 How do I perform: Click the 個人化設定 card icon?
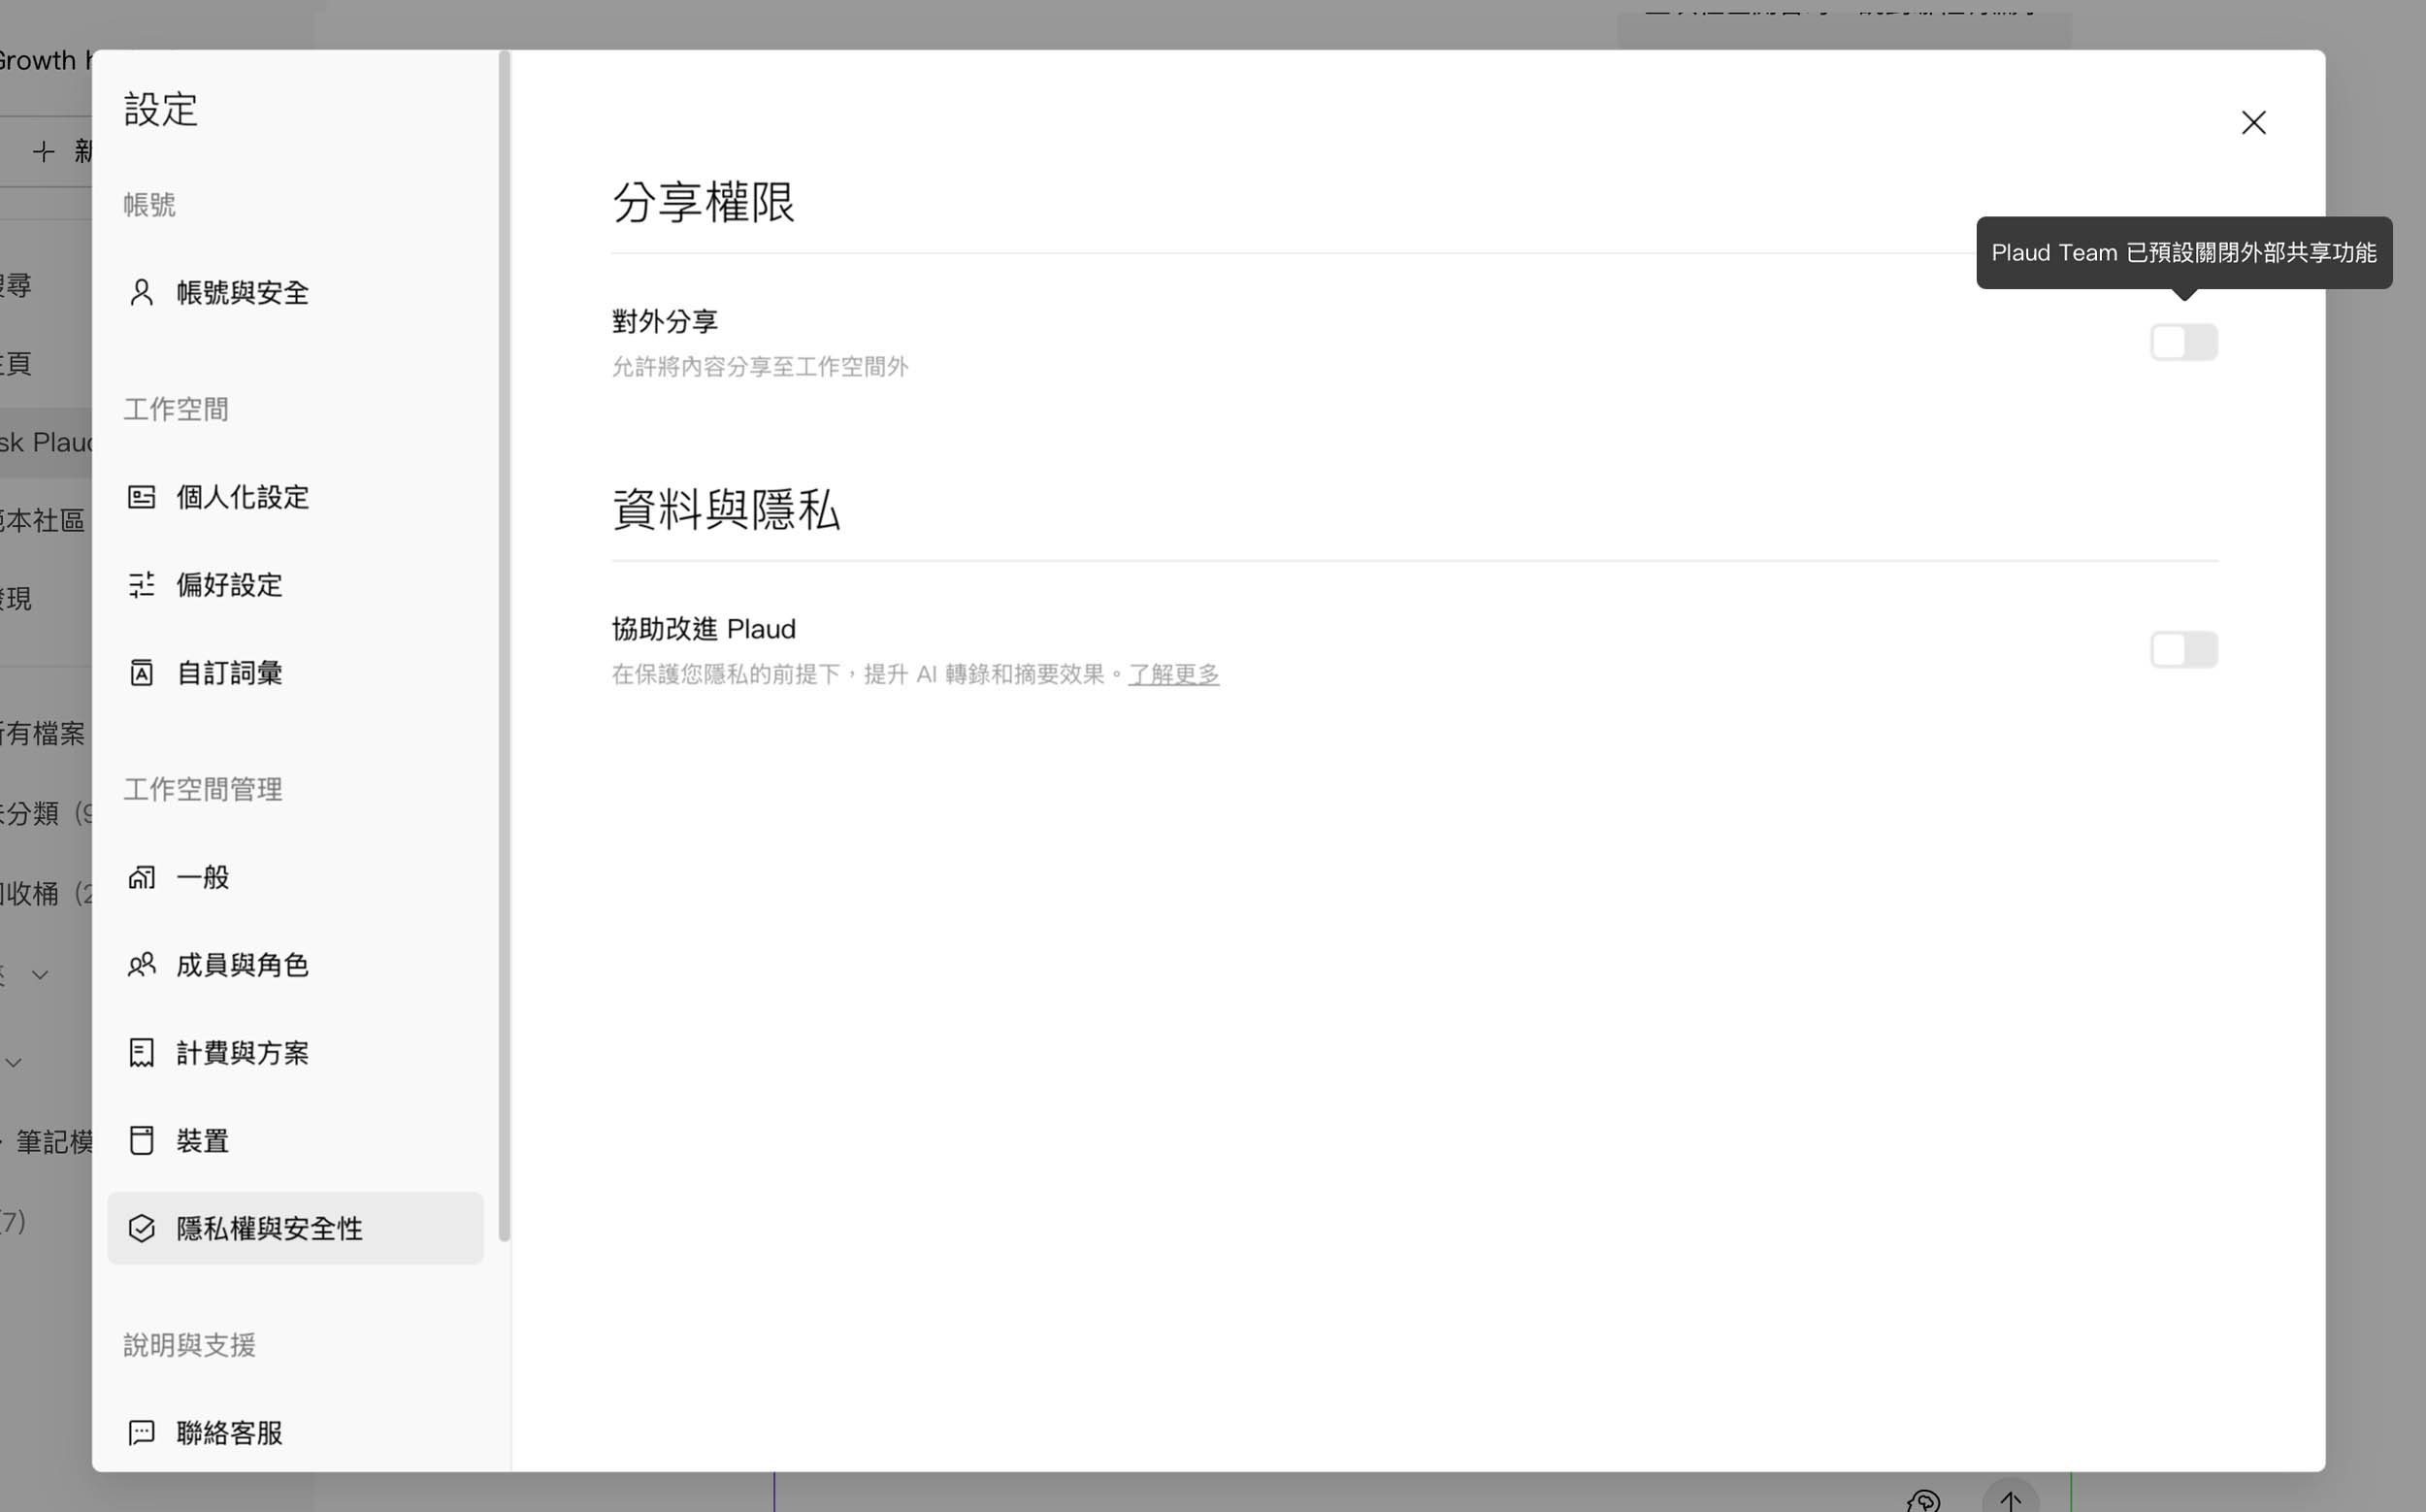pos(142,497)
